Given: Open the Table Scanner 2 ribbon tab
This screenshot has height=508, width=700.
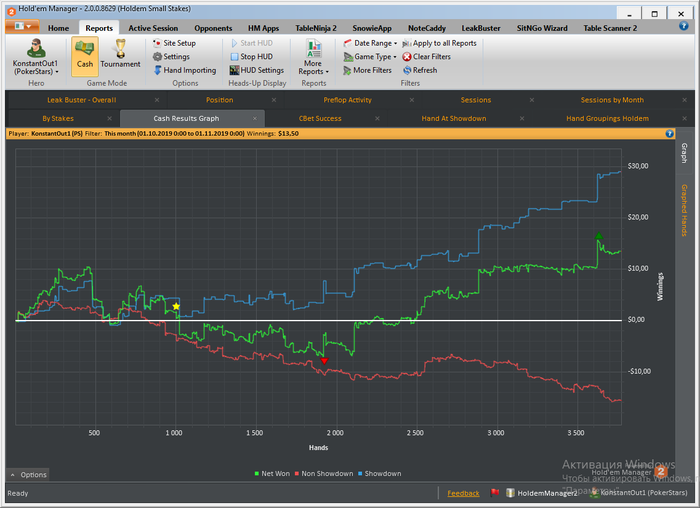Looking at the screenshot, I should (610, 28).
